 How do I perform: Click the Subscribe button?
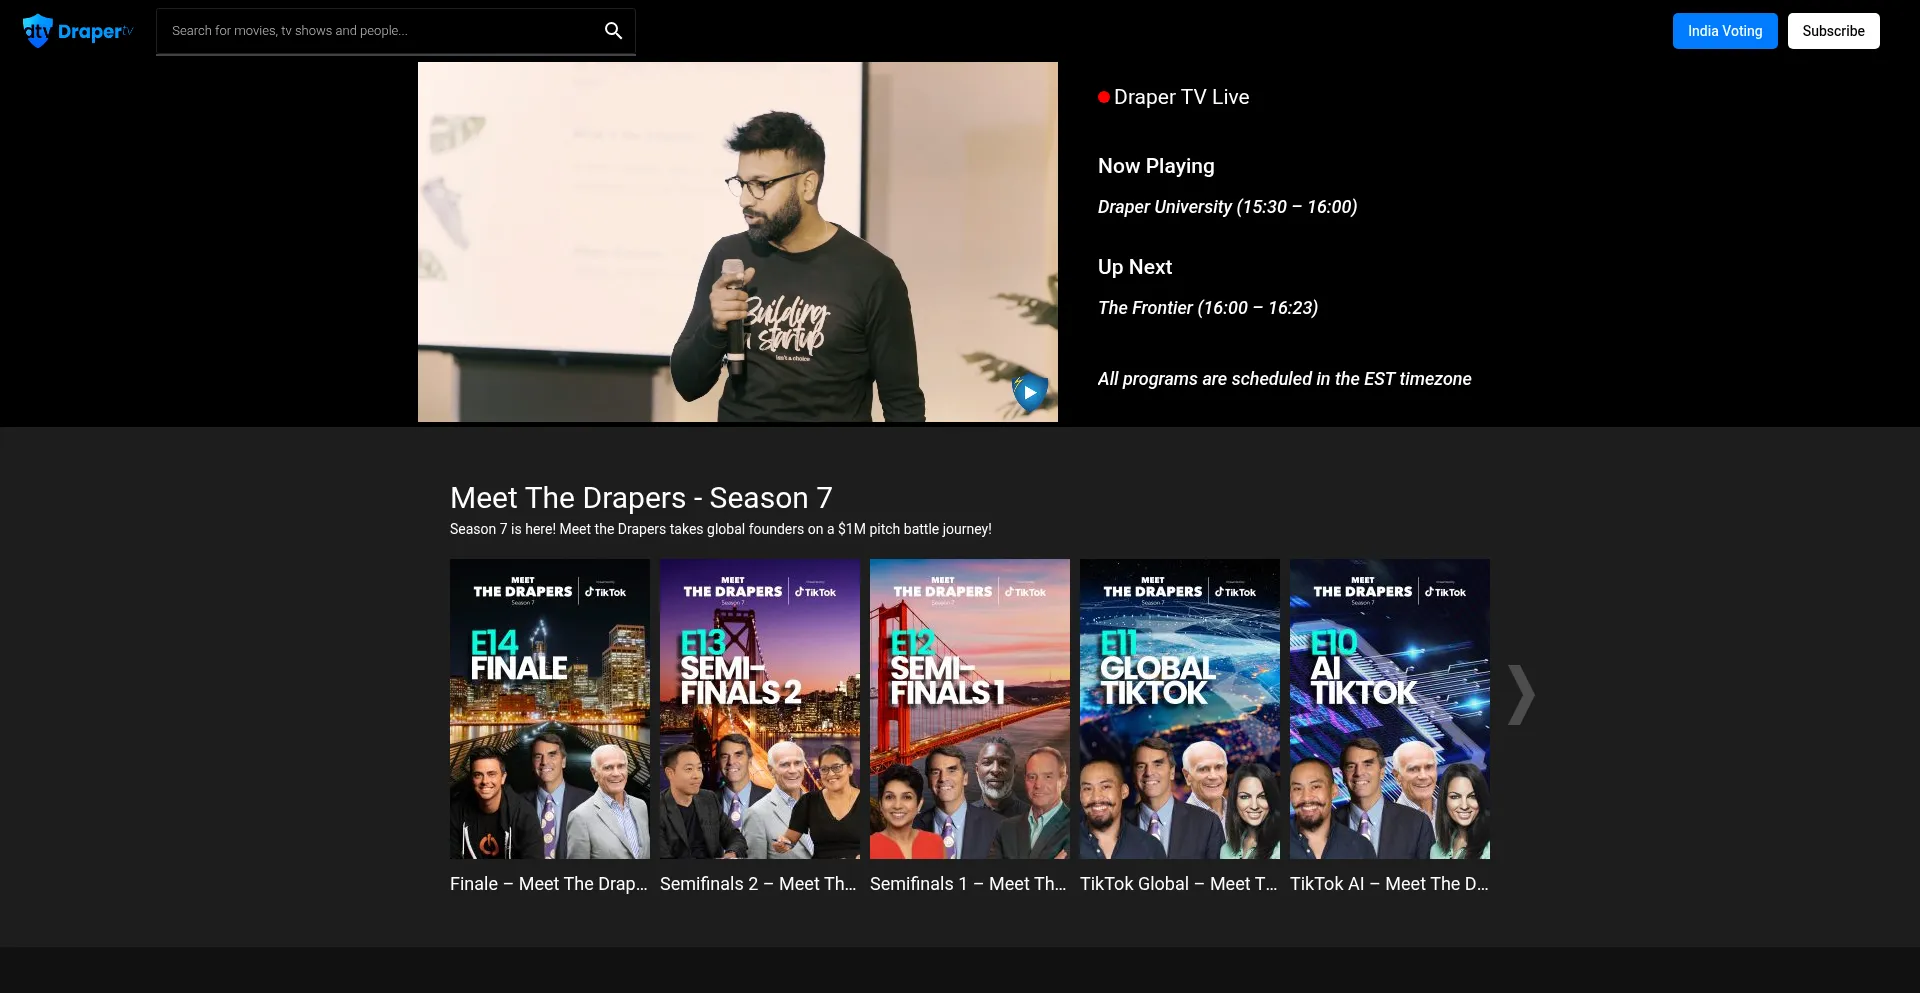(1832, 31)
